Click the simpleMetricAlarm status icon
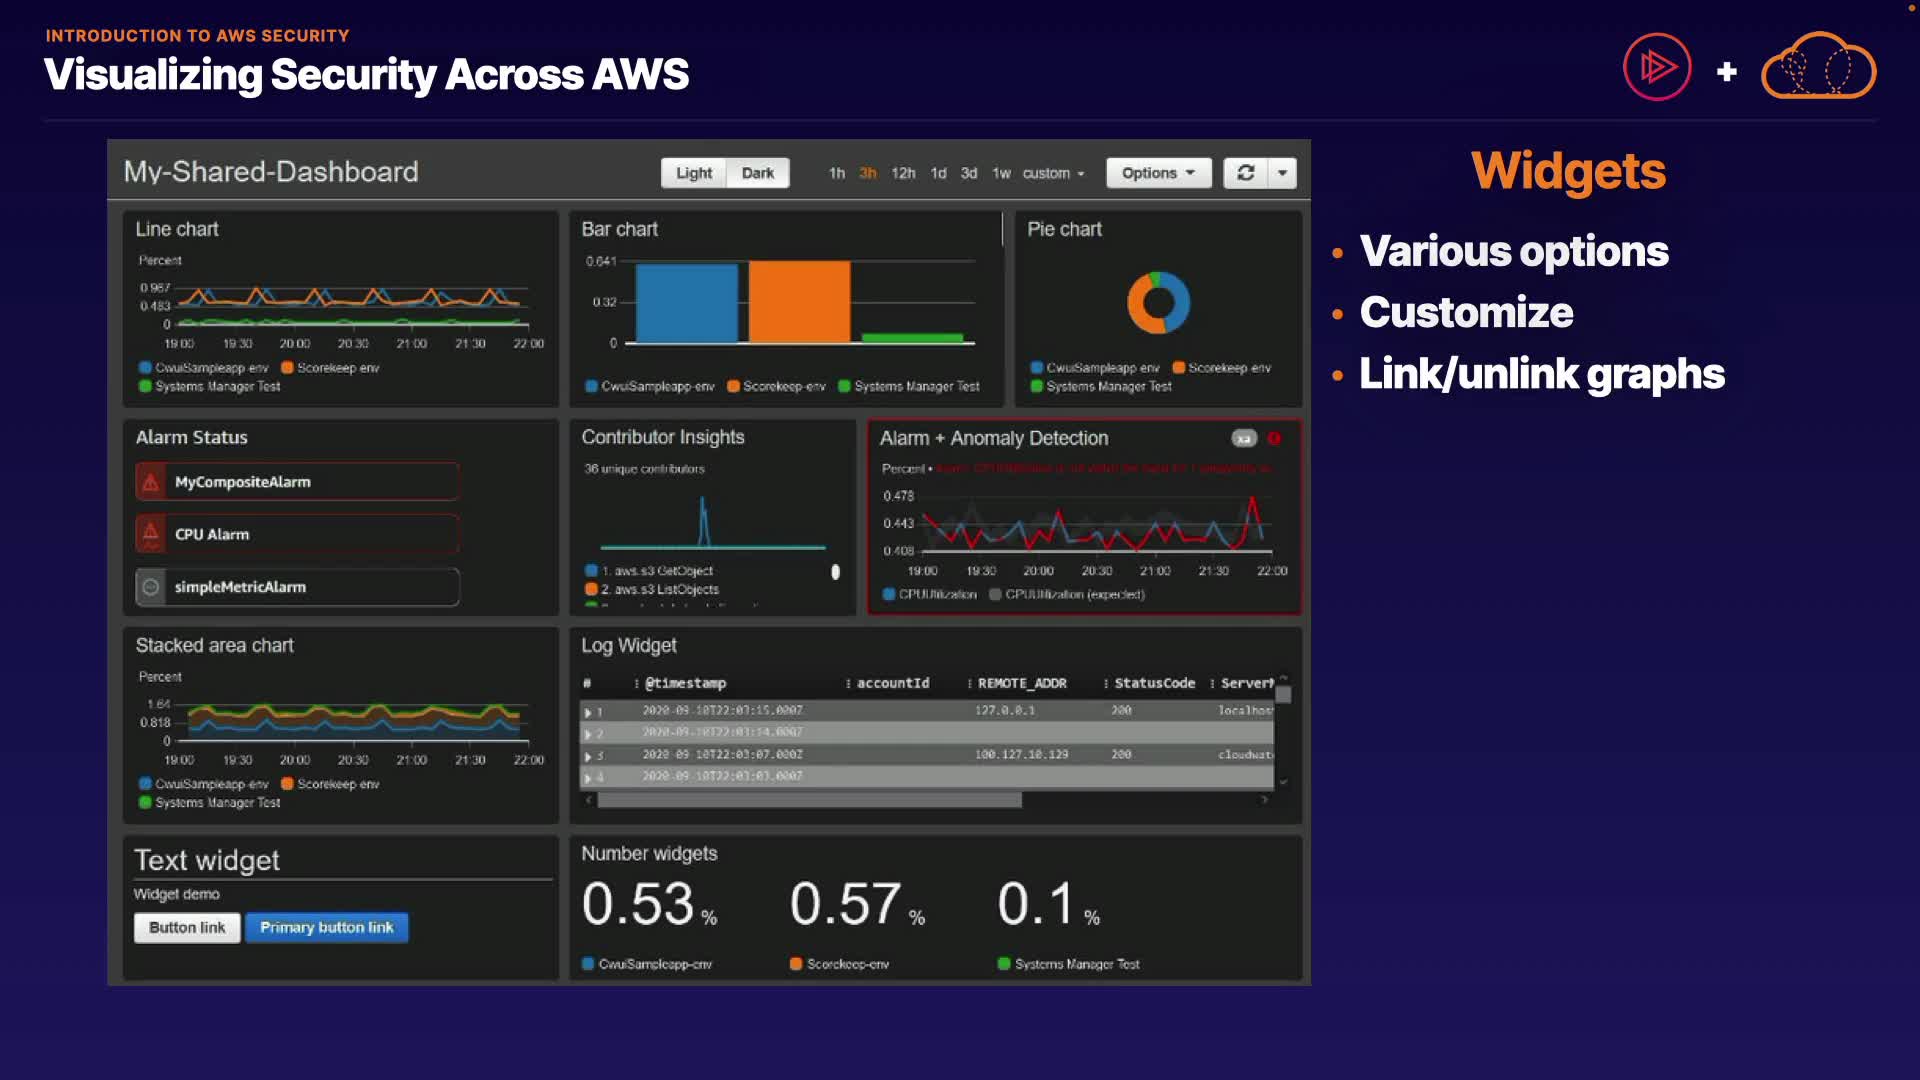 [151, 587]
